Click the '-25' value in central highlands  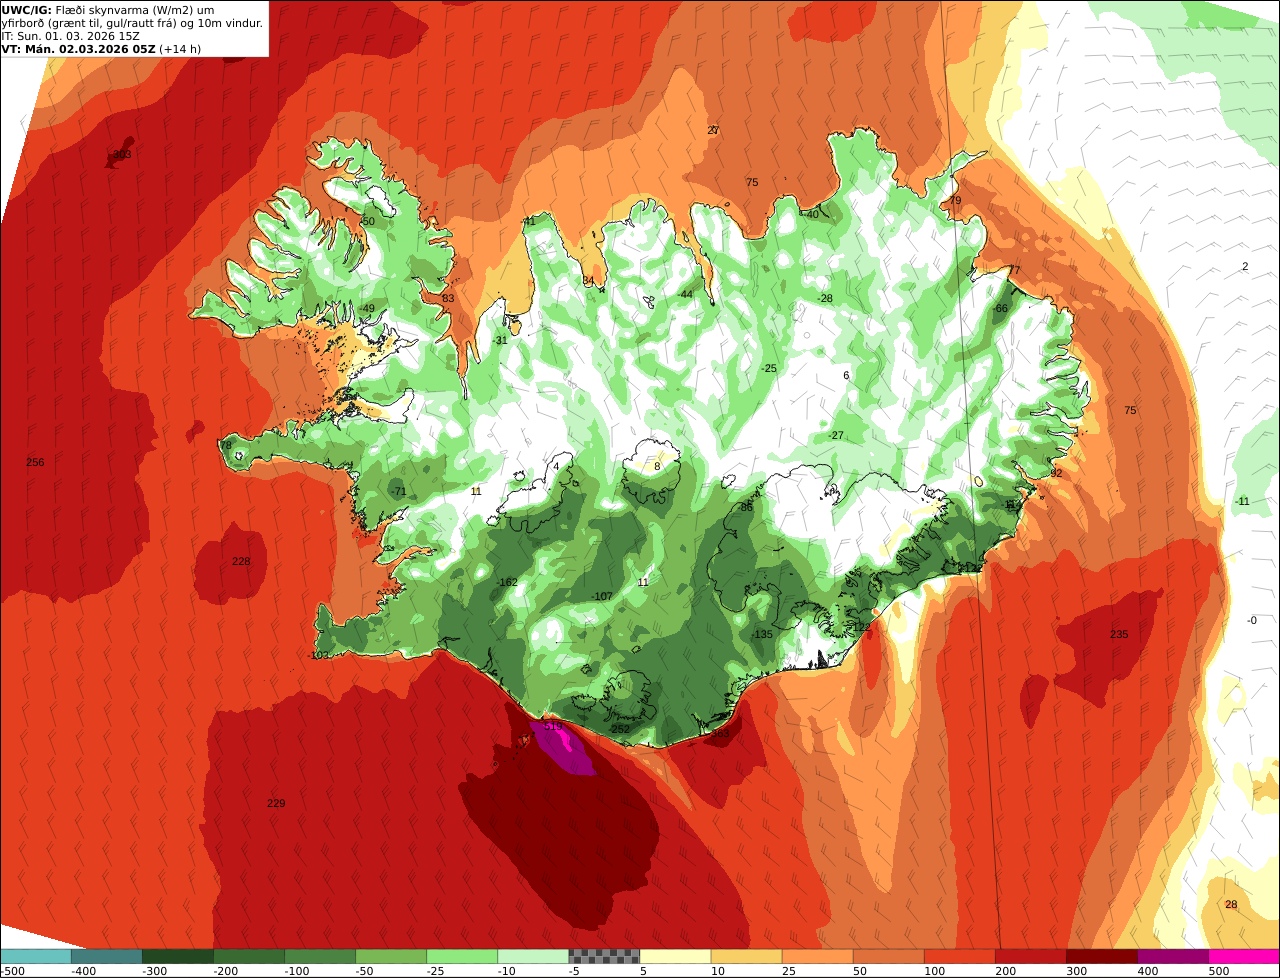pyautogui.click(x=769, y=368)
